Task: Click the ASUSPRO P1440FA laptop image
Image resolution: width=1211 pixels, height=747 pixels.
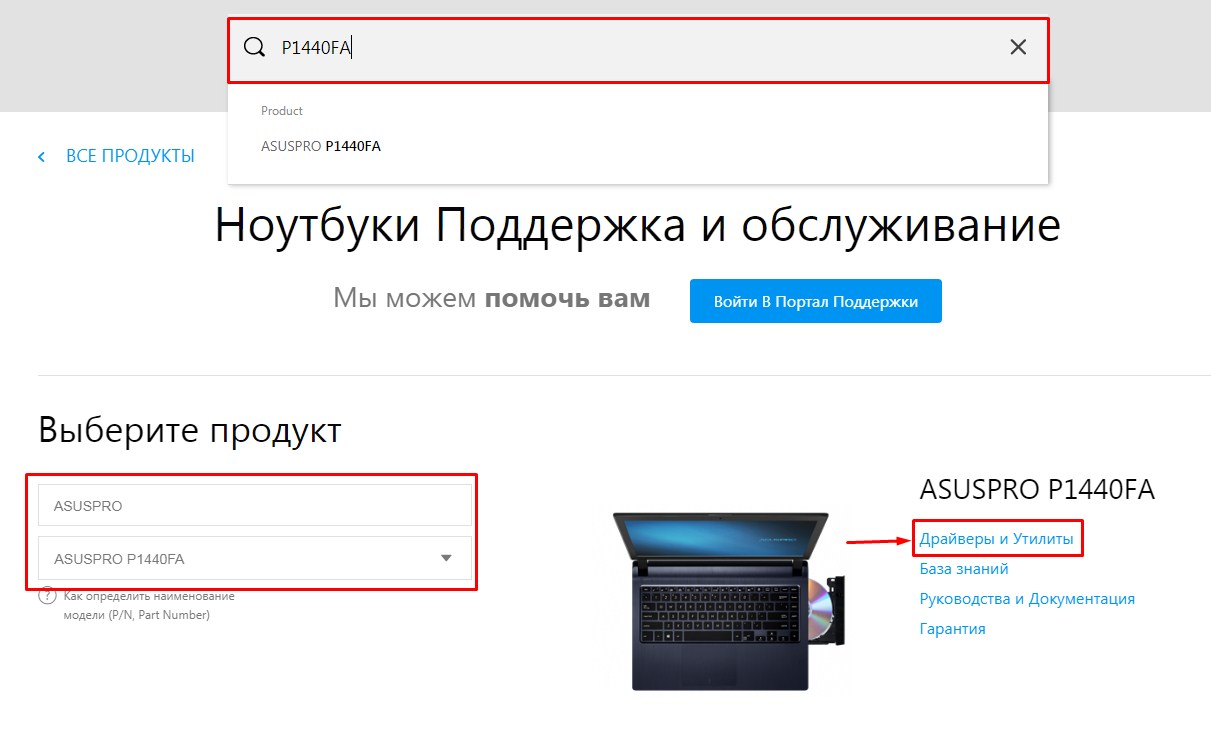Action: [729, 600]
